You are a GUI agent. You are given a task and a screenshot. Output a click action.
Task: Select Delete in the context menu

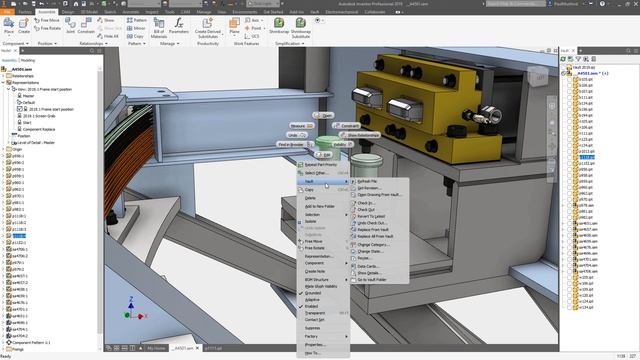[323, 198]
